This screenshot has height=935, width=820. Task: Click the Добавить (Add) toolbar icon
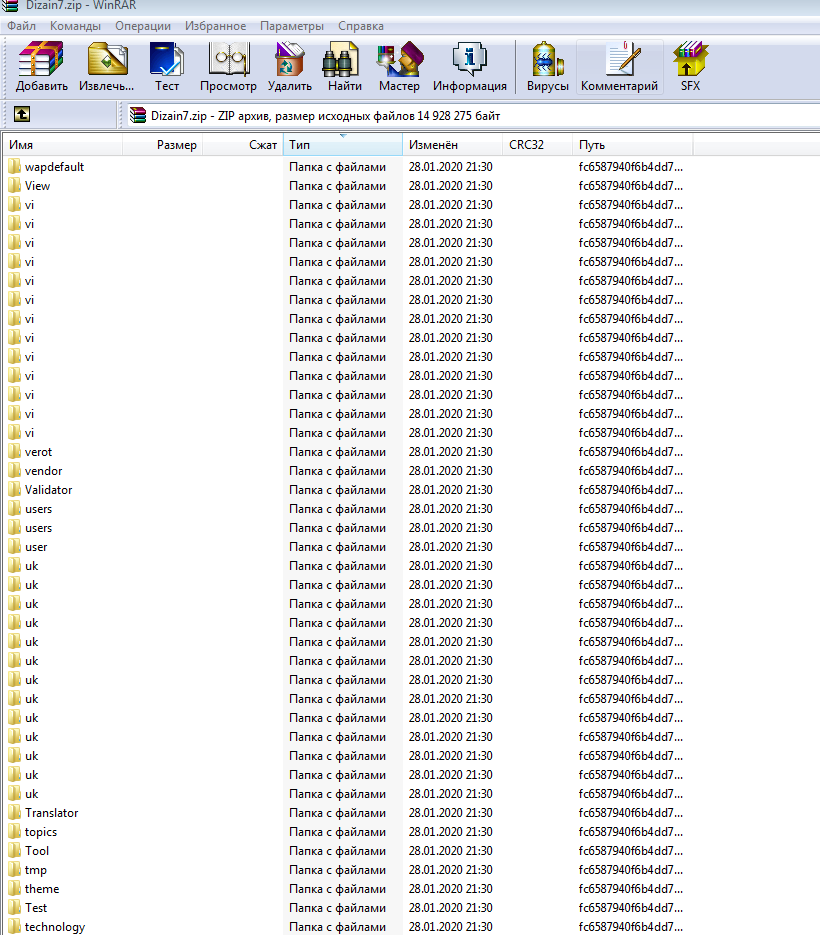tap(41, 67)
